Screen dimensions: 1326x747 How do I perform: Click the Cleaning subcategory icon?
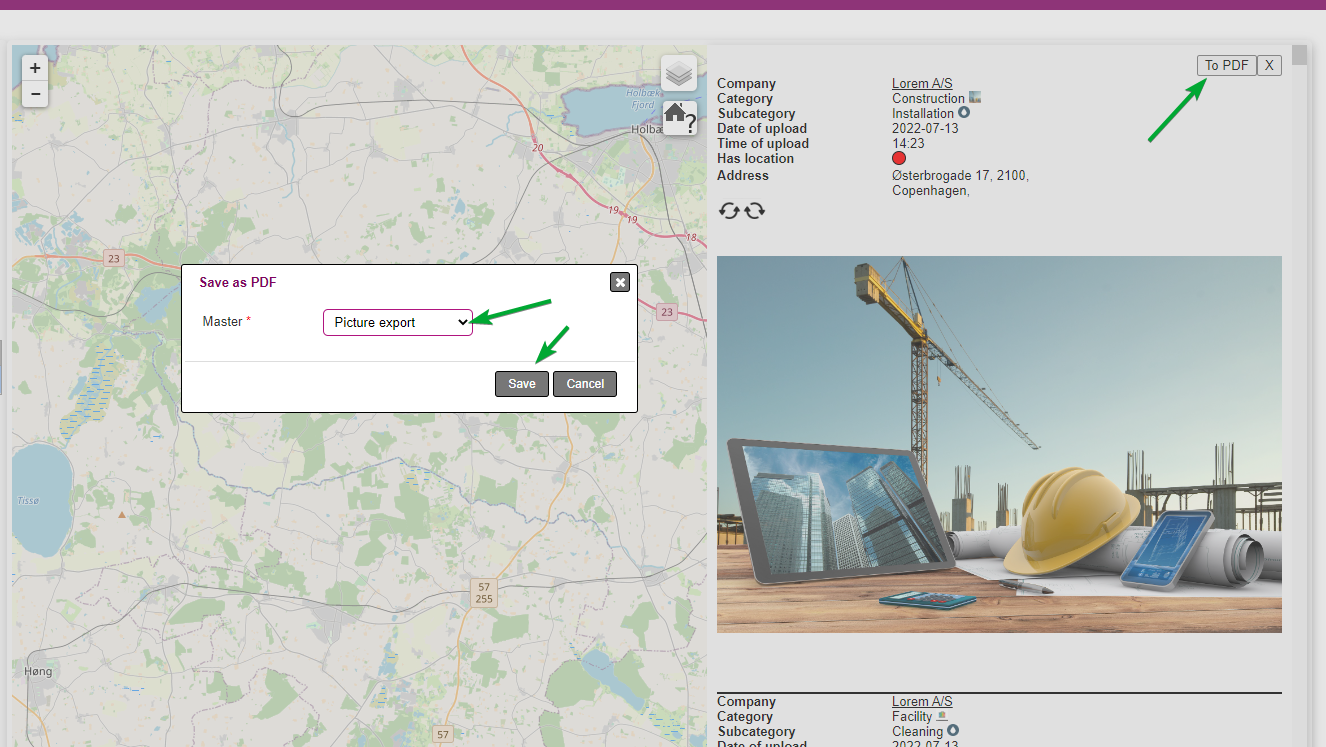(x=953, y=731)
